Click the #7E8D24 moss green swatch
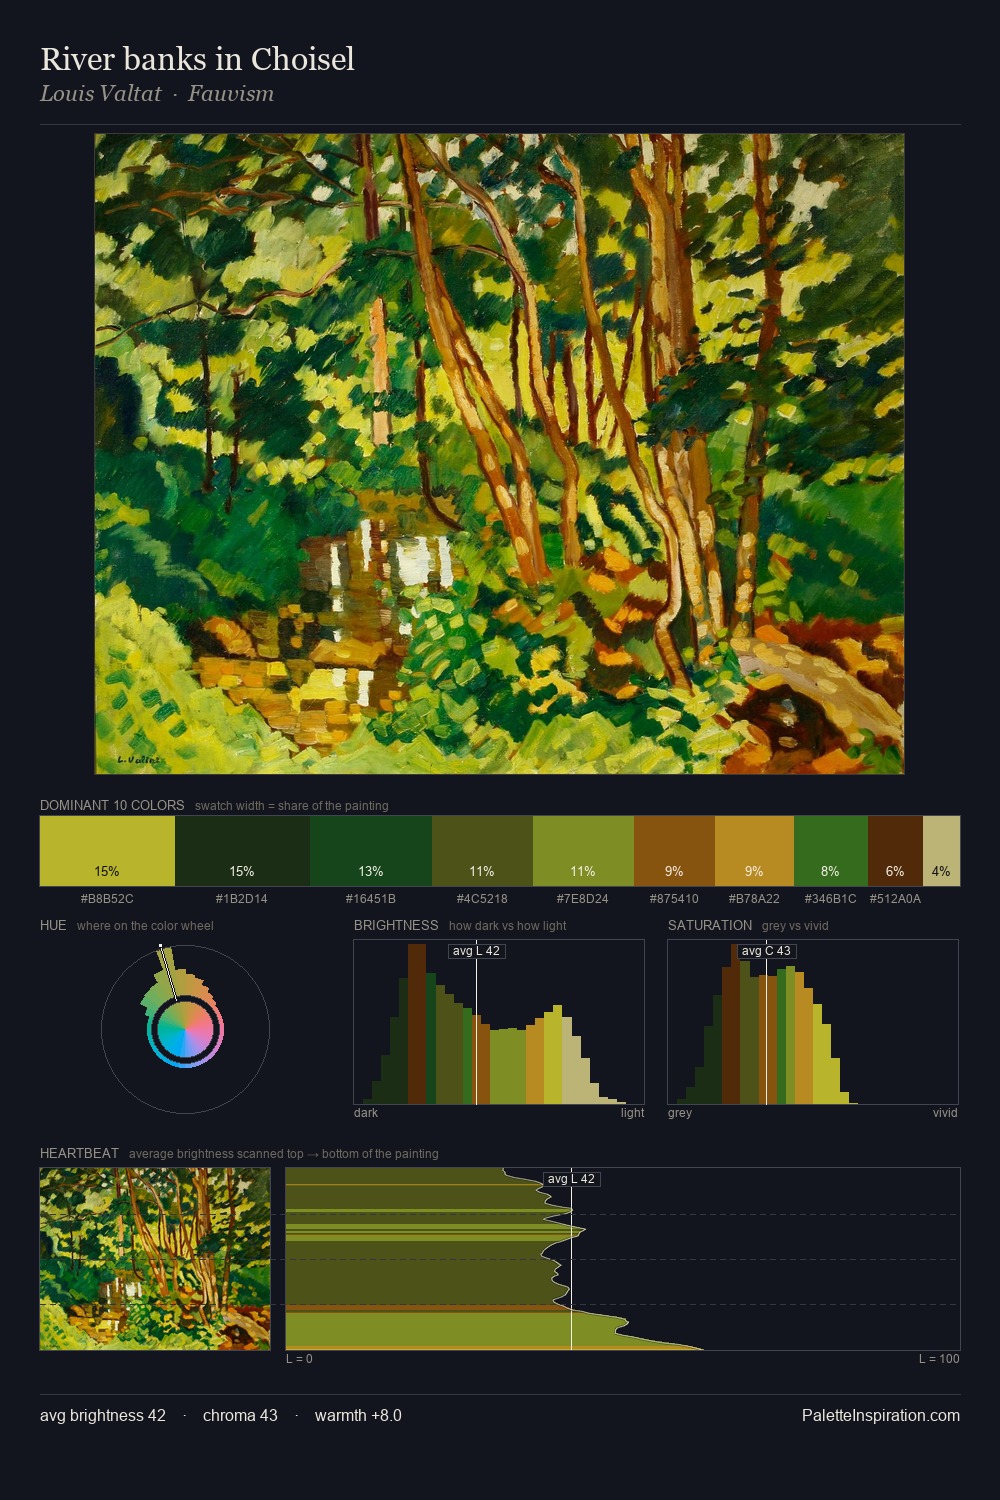This screenshot has height=1500, width=1000. 583,851
